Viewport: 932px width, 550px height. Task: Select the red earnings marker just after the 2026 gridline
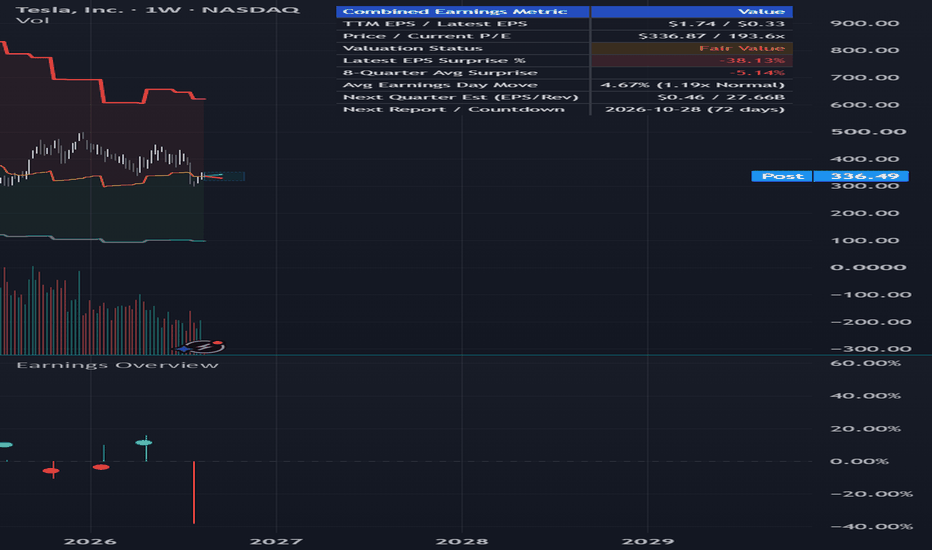click(x=101, y=467)
